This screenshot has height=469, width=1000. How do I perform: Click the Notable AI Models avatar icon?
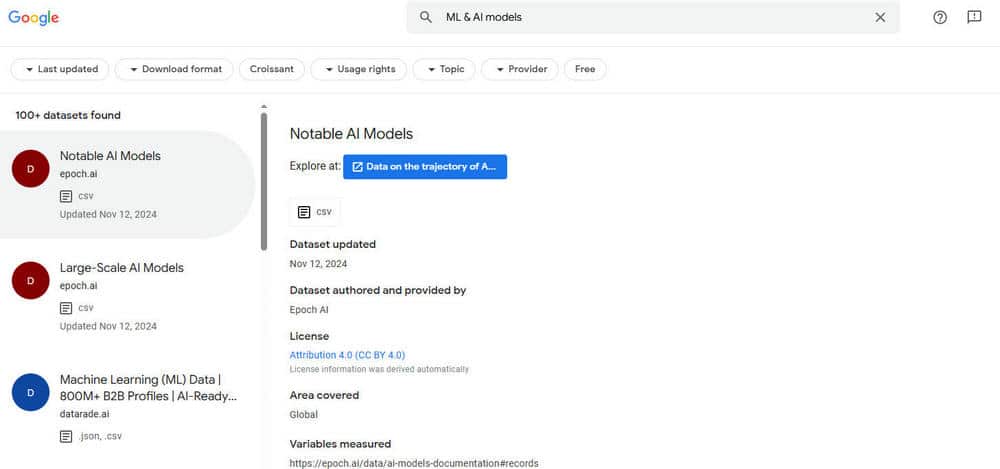[x=31, y=168]
